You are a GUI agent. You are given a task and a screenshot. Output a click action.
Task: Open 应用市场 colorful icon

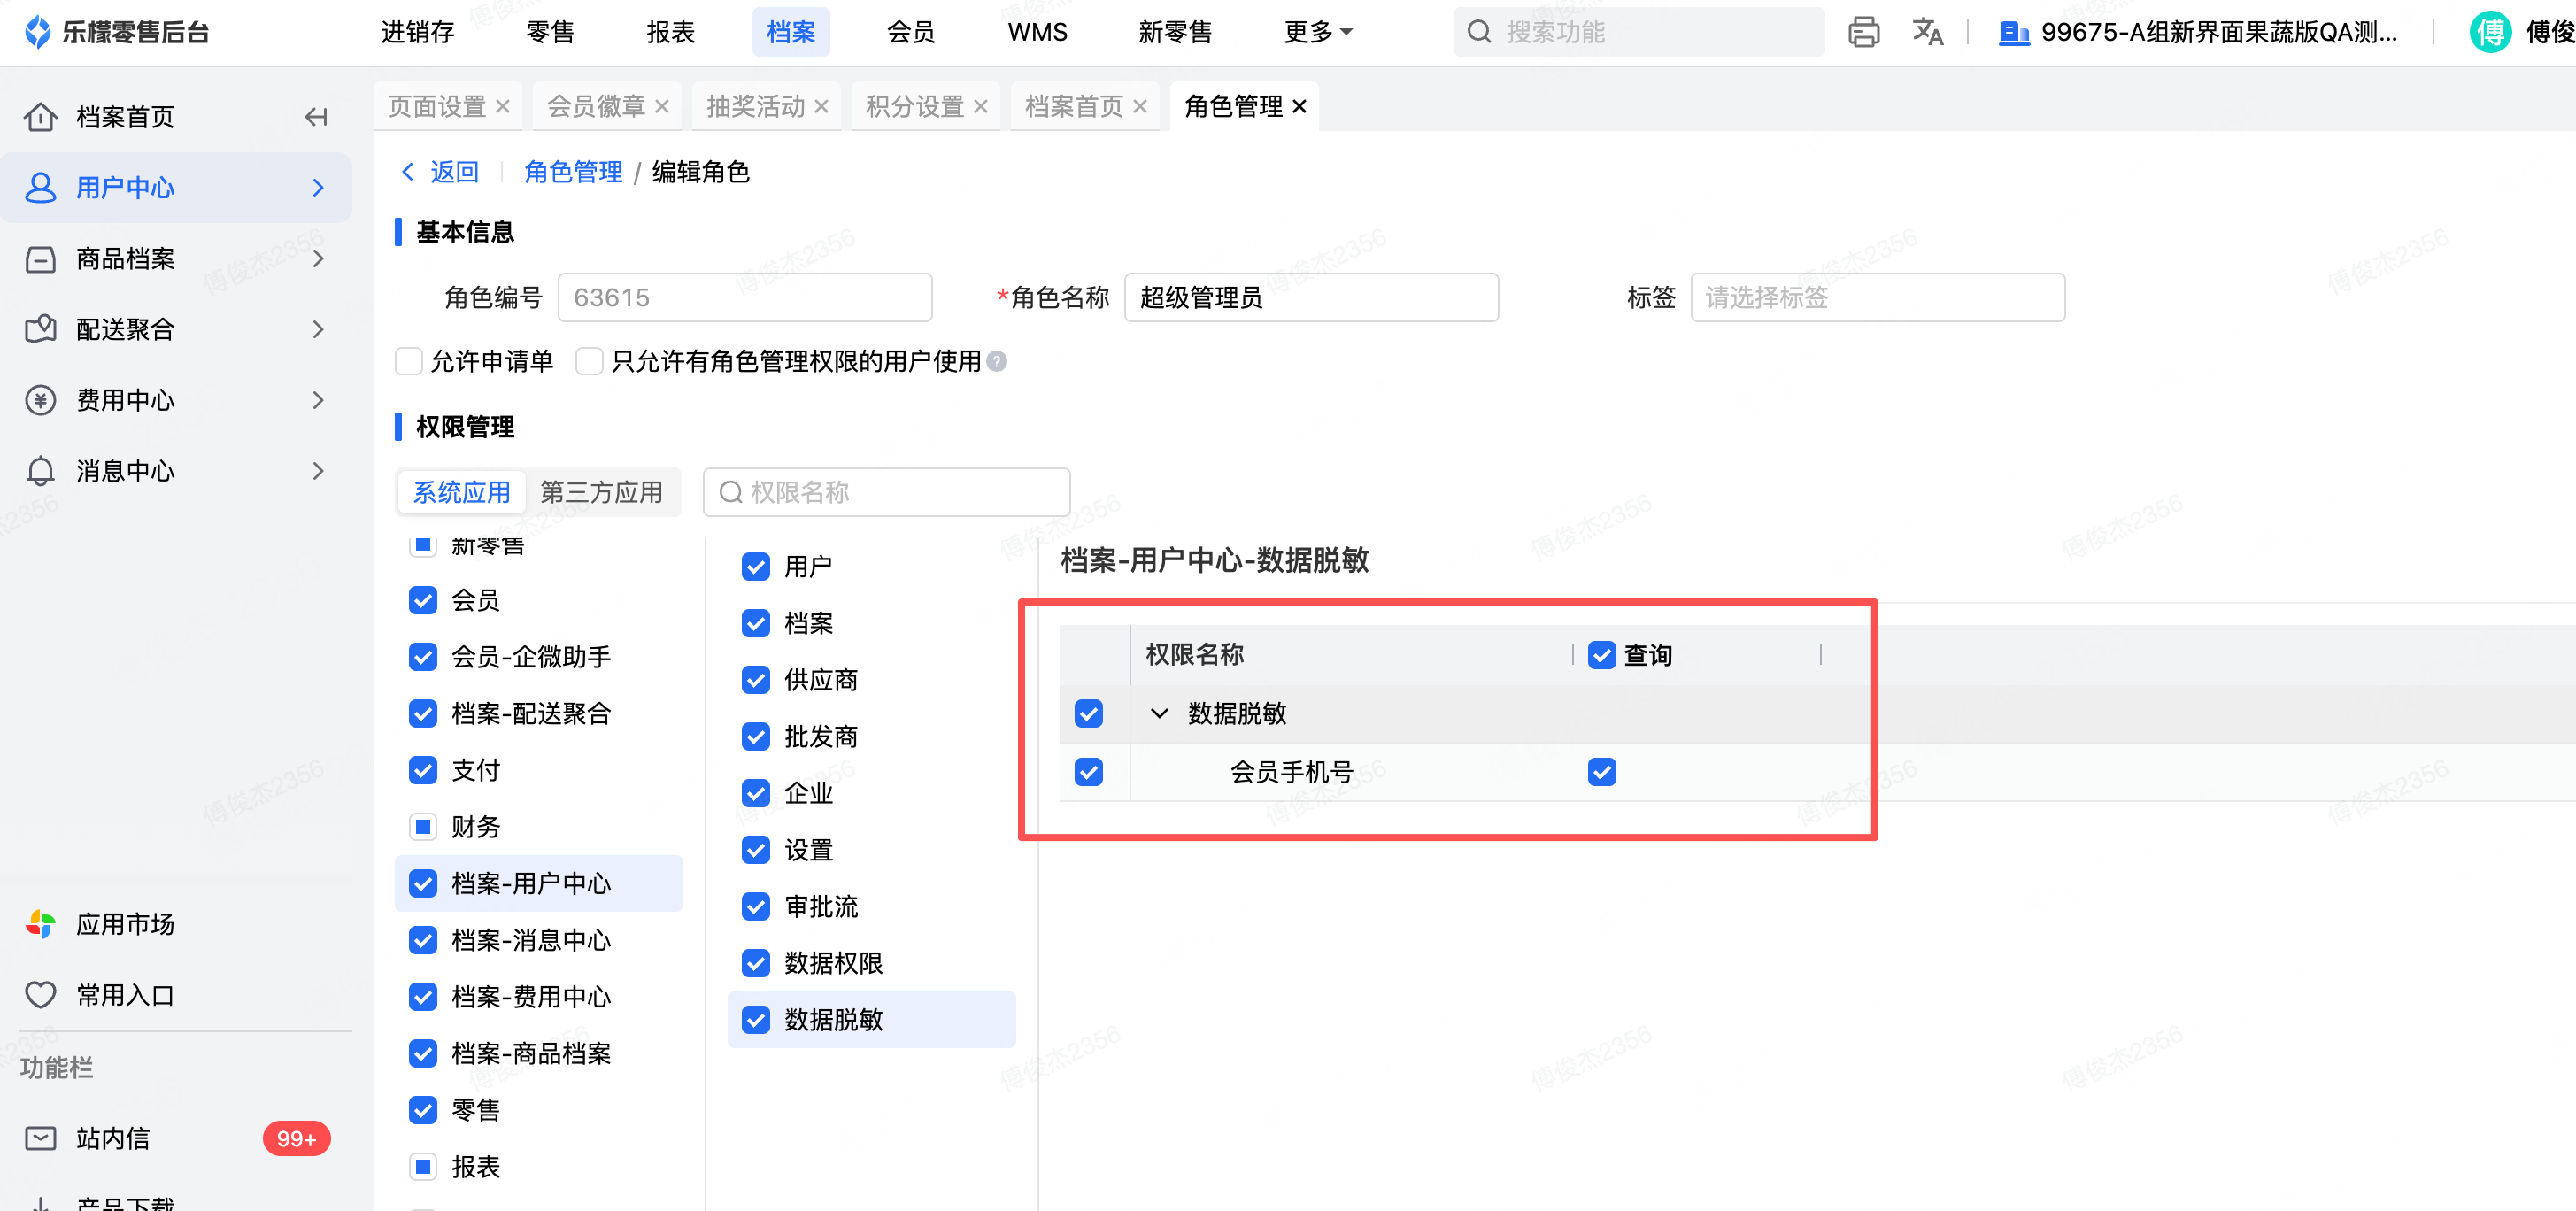click(40, 924)
